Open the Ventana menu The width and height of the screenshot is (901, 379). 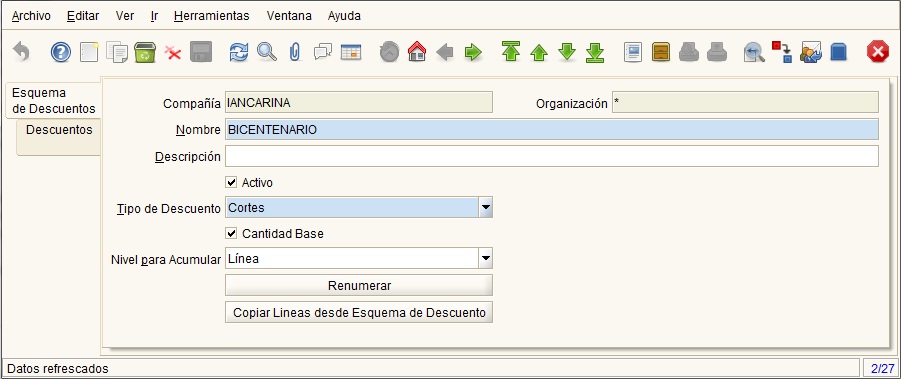tap(289, 16)
